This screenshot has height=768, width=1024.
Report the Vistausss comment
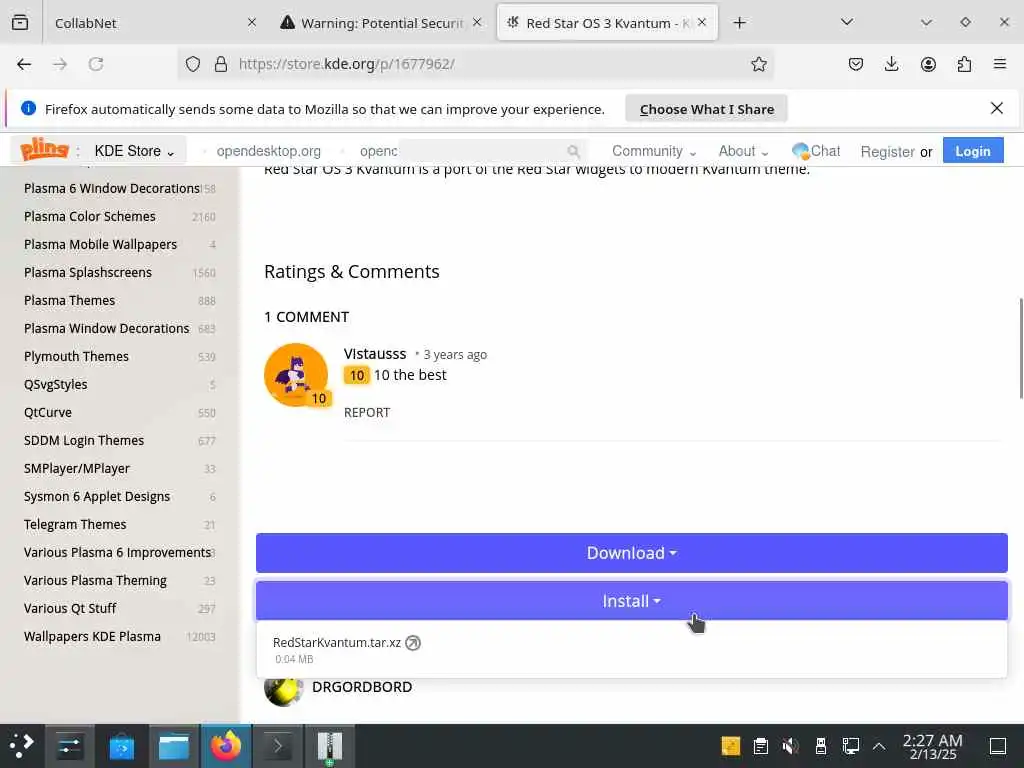(367, 413)
